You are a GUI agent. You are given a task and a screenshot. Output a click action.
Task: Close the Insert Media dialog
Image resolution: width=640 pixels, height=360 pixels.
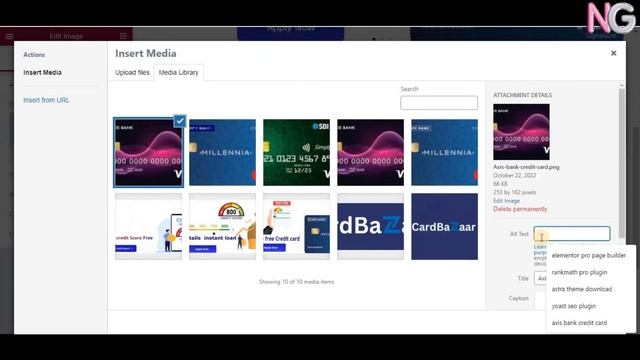point(613,53)
